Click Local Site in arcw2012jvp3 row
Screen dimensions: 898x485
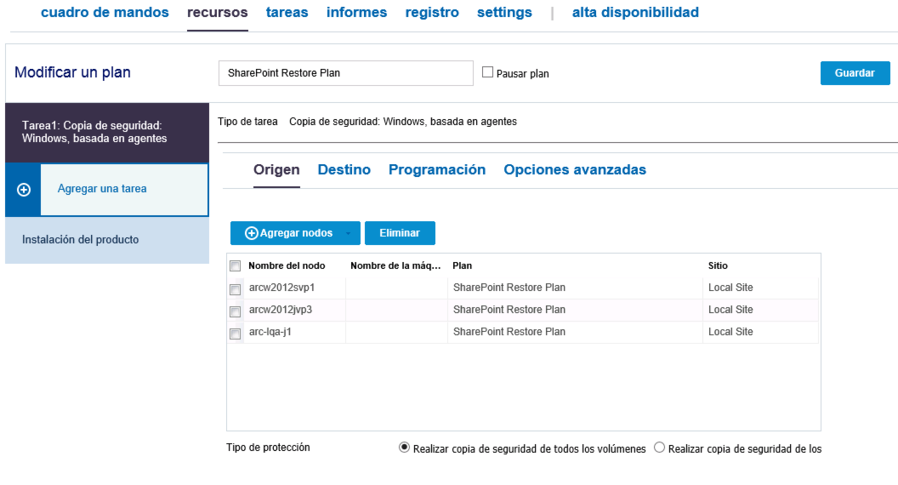731,310
